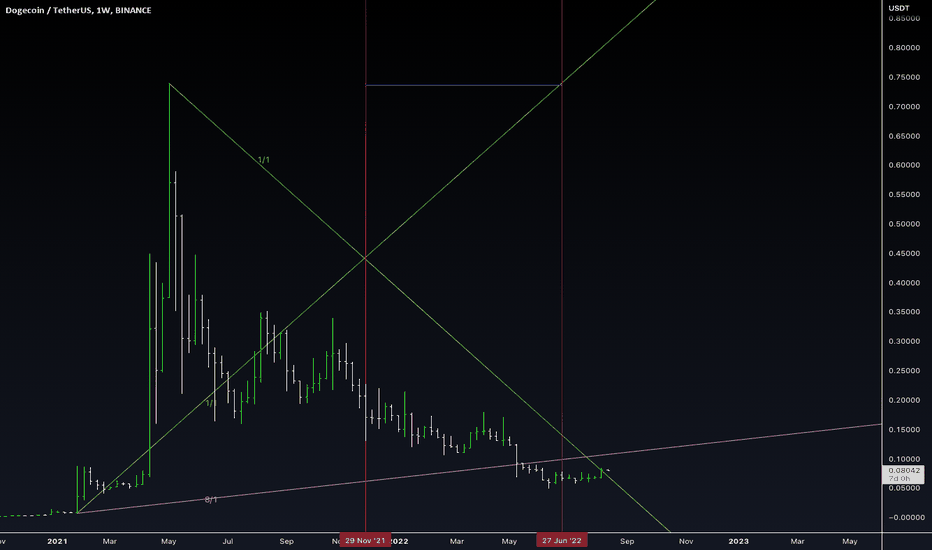Click the 2022 year label on time axis
This screenshot has height=550, width=932.
399,541
